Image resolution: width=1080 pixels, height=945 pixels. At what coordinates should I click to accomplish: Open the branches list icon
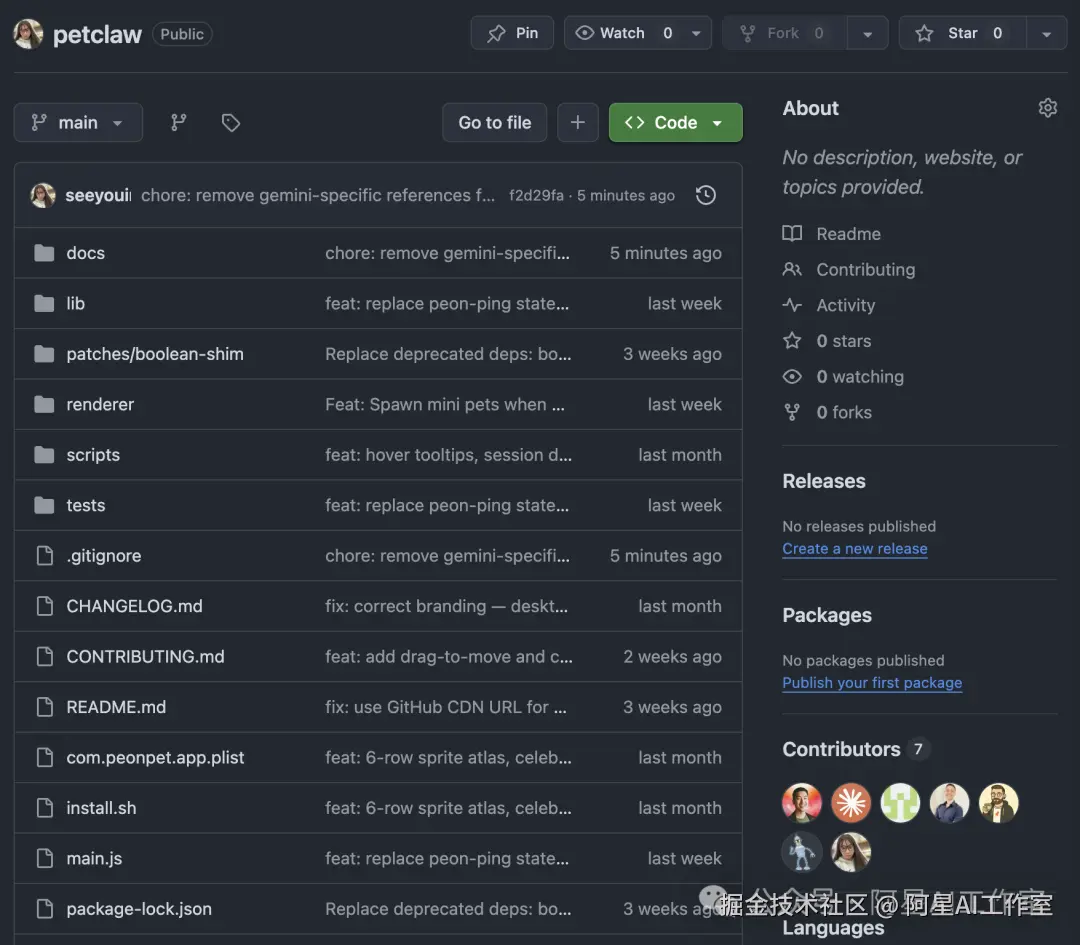(178, 123)
